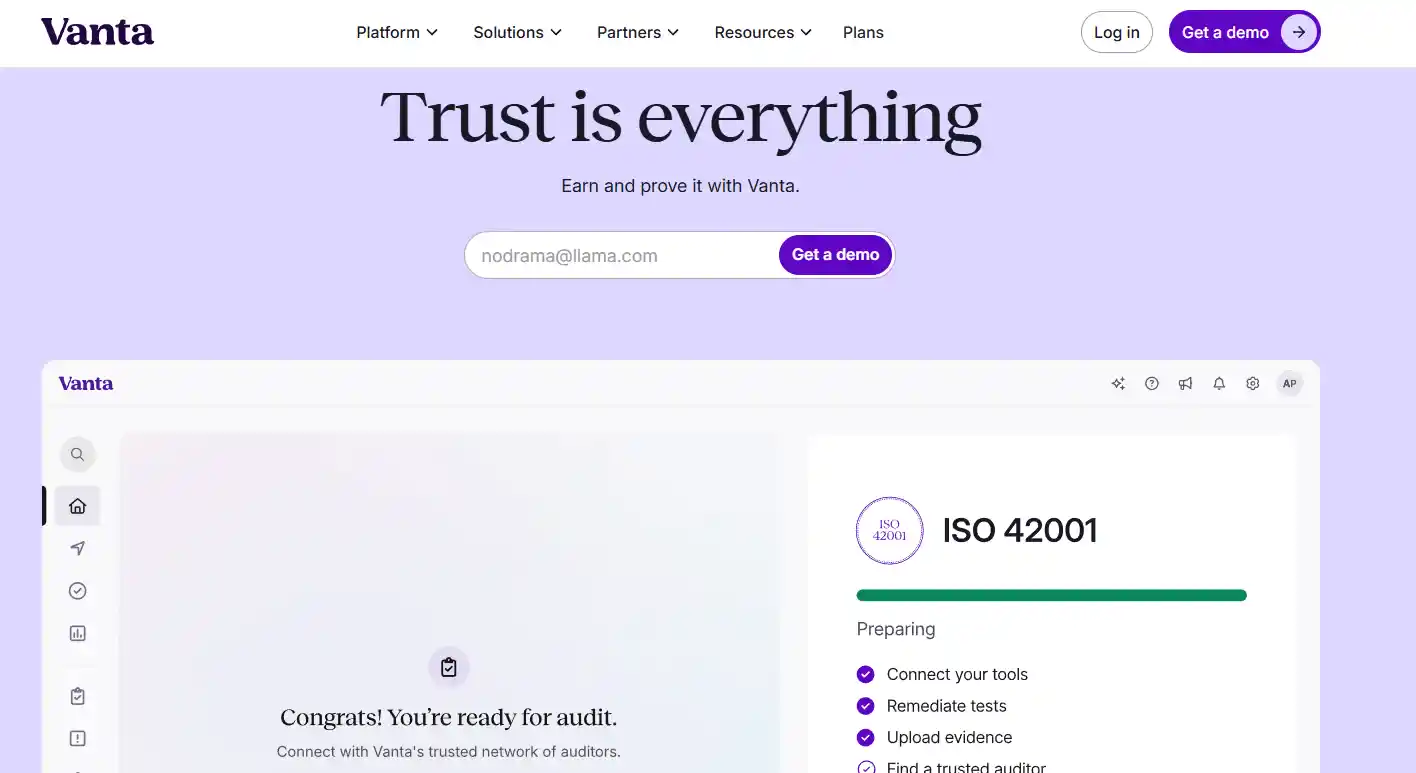Click the clipboard icon above Congrats message
Screen dimensions: 1416x773
pyautogui.click(x=449, y=667)
